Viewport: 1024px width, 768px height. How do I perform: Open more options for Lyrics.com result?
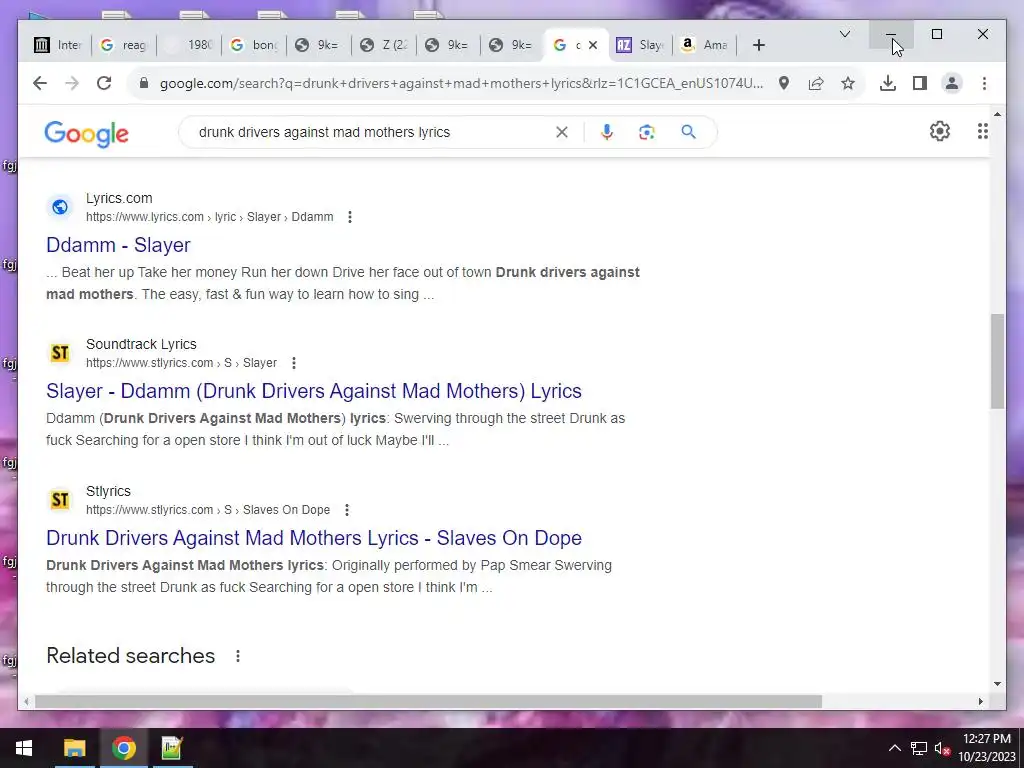click(350, 217)
